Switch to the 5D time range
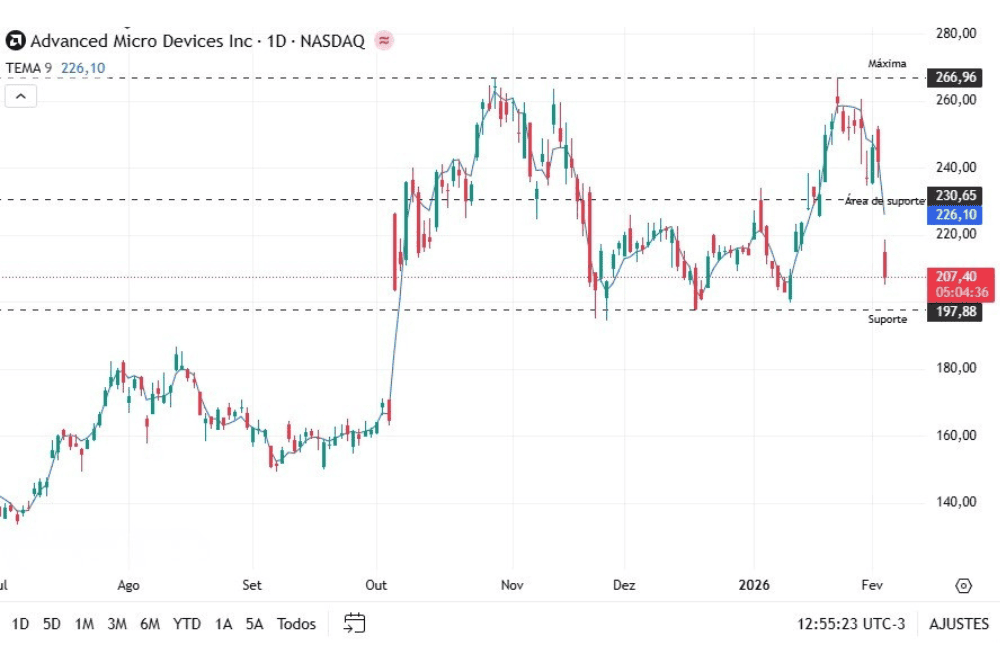This screenshot has width=1000, height=666. point(52,624)
